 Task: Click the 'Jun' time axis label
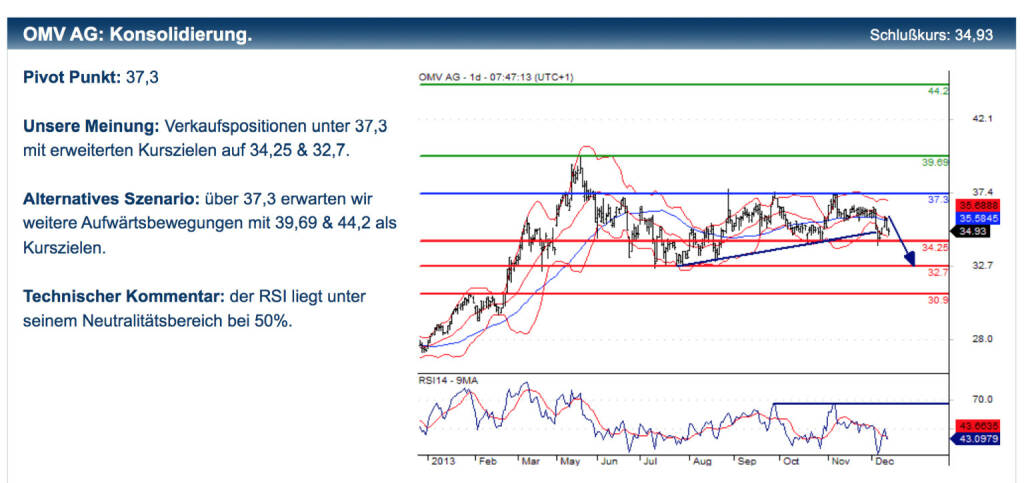tap(610, 461)
